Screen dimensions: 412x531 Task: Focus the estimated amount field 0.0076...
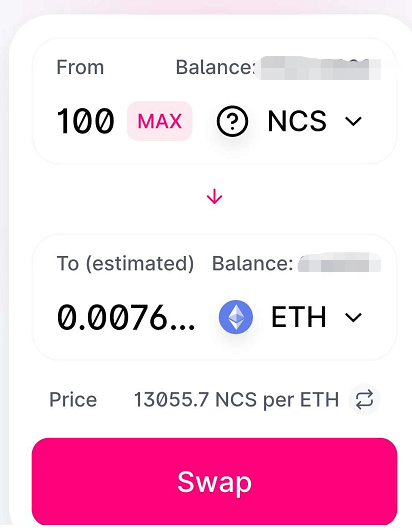point(126,317)
